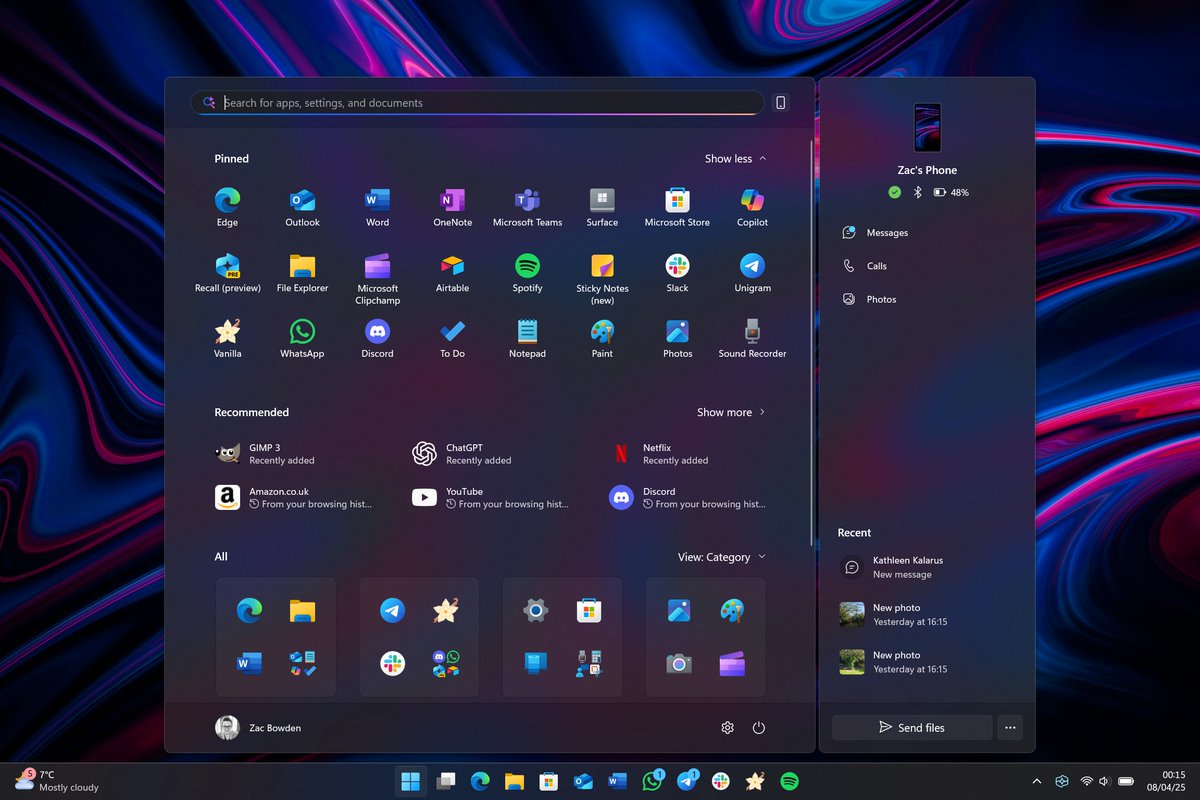1200x800 pixels.
Task: Collapse pinned apps with Show less
Action: coord(736,159)
